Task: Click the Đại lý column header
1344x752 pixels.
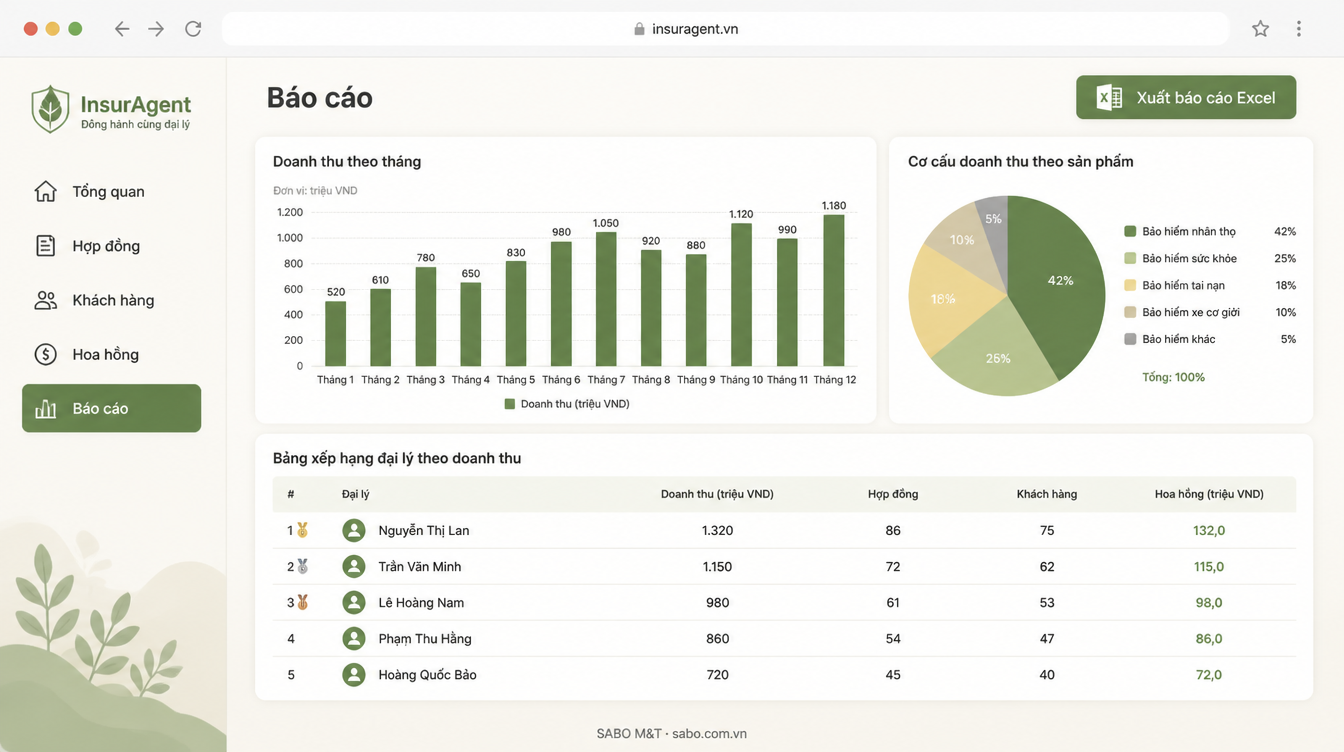Action: [356, 494]
